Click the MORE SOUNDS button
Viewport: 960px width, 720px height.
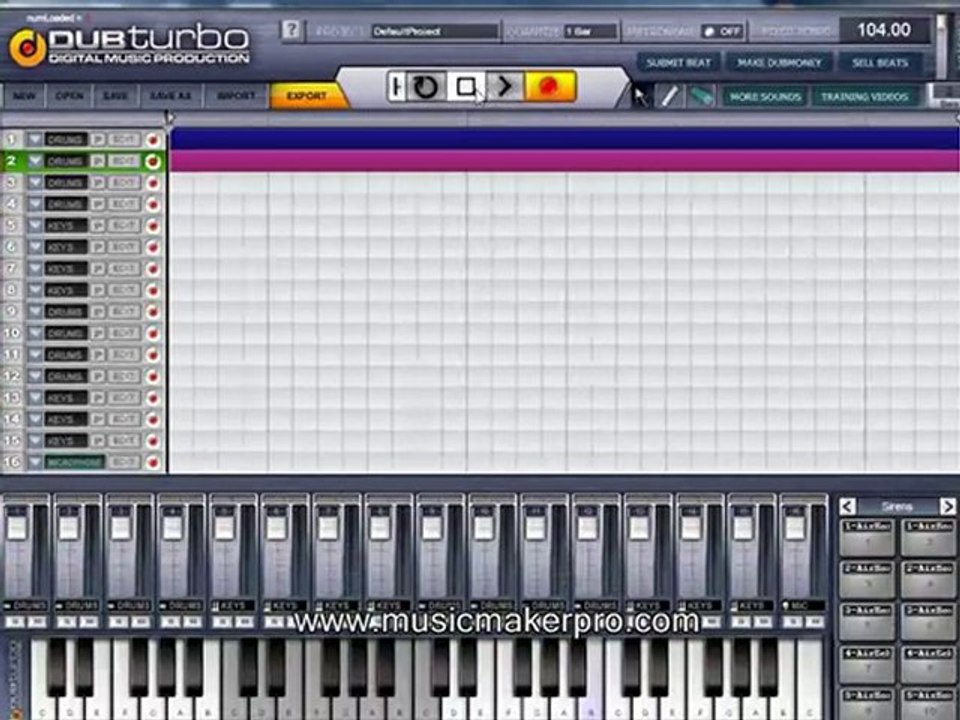(765, 97)
